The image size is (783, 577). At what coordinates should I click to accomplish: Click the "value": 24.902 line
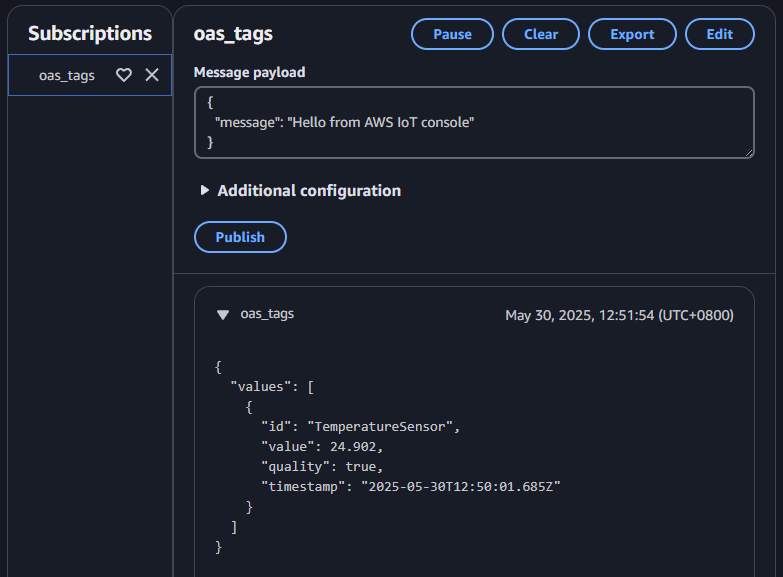pos(322,447)
